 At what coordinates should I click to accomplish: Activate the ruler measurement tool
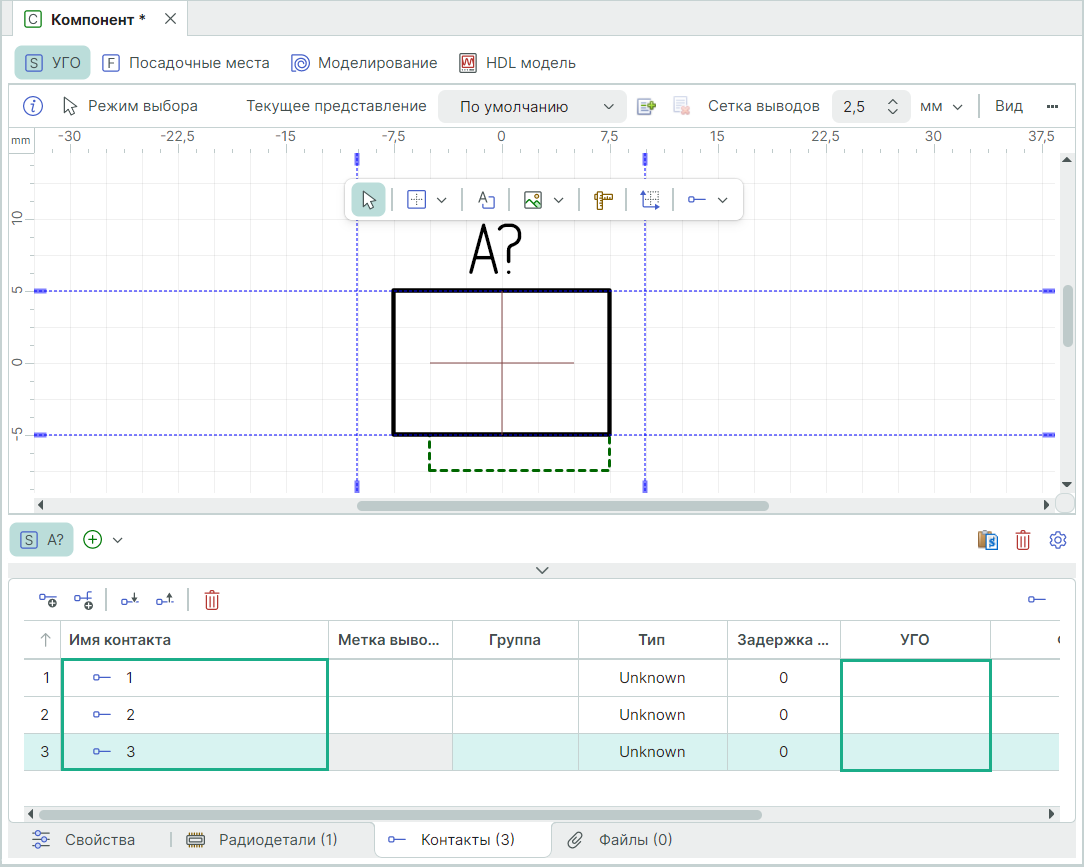click(602, 200)
